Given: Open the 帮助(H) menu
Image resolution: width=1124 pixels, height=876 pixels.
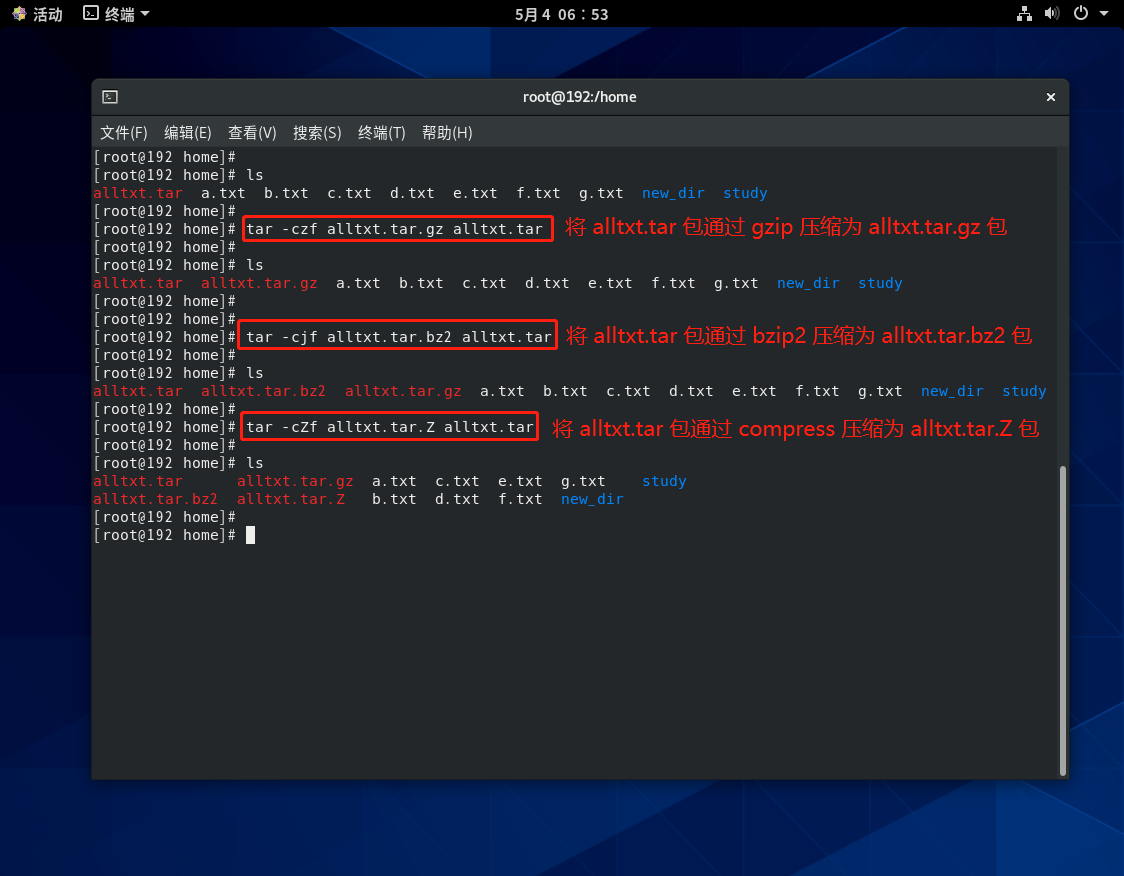Looking at the screenshot, I should coord(447,132).
